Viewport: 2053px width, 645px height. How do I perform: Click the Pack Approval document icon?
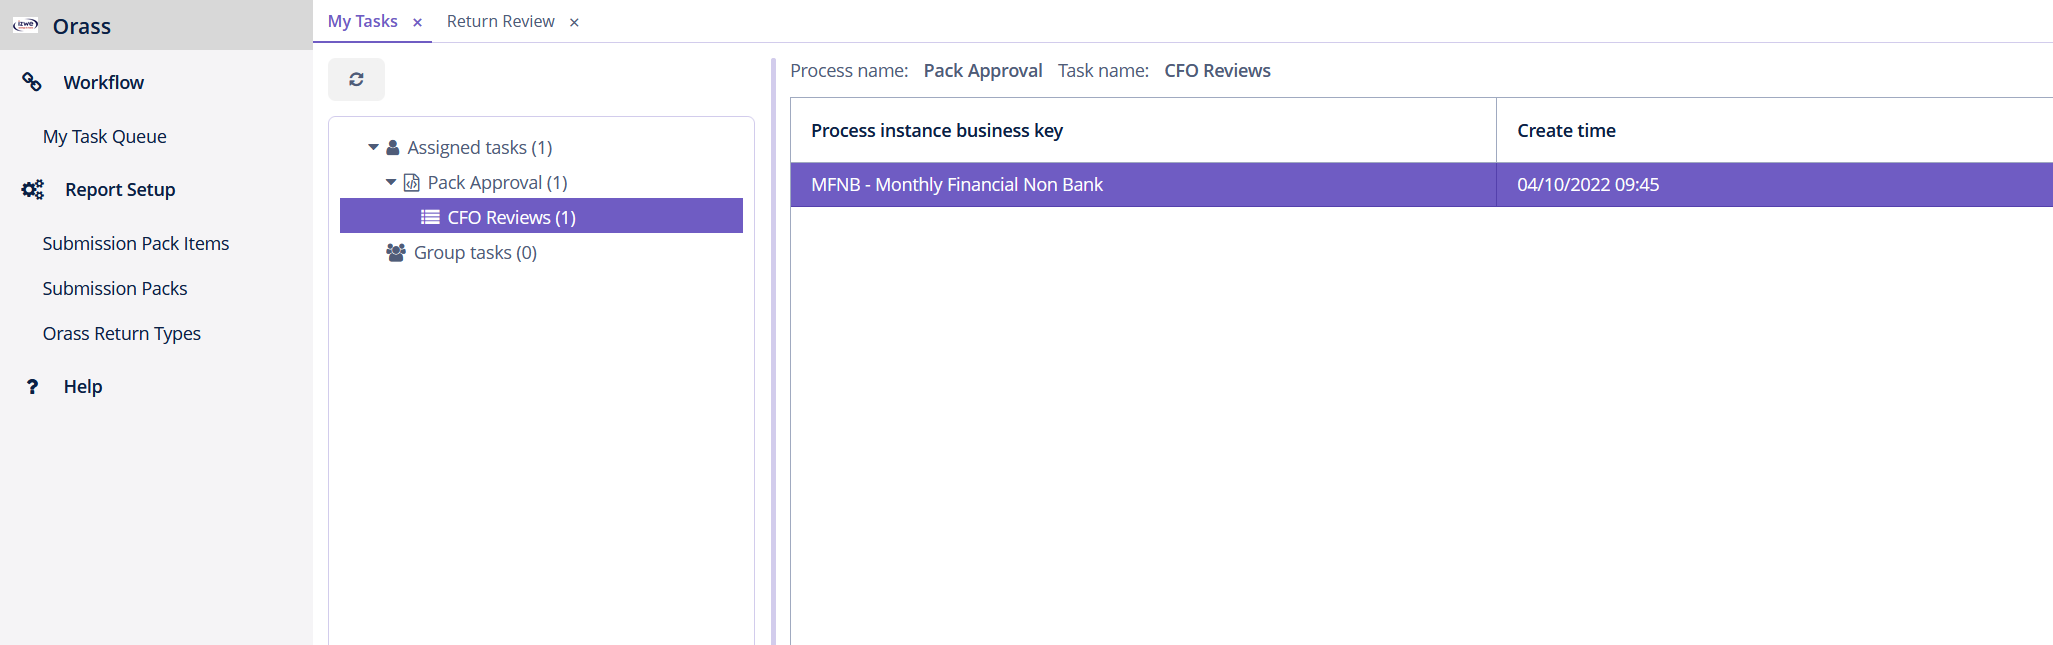(411, 183)
